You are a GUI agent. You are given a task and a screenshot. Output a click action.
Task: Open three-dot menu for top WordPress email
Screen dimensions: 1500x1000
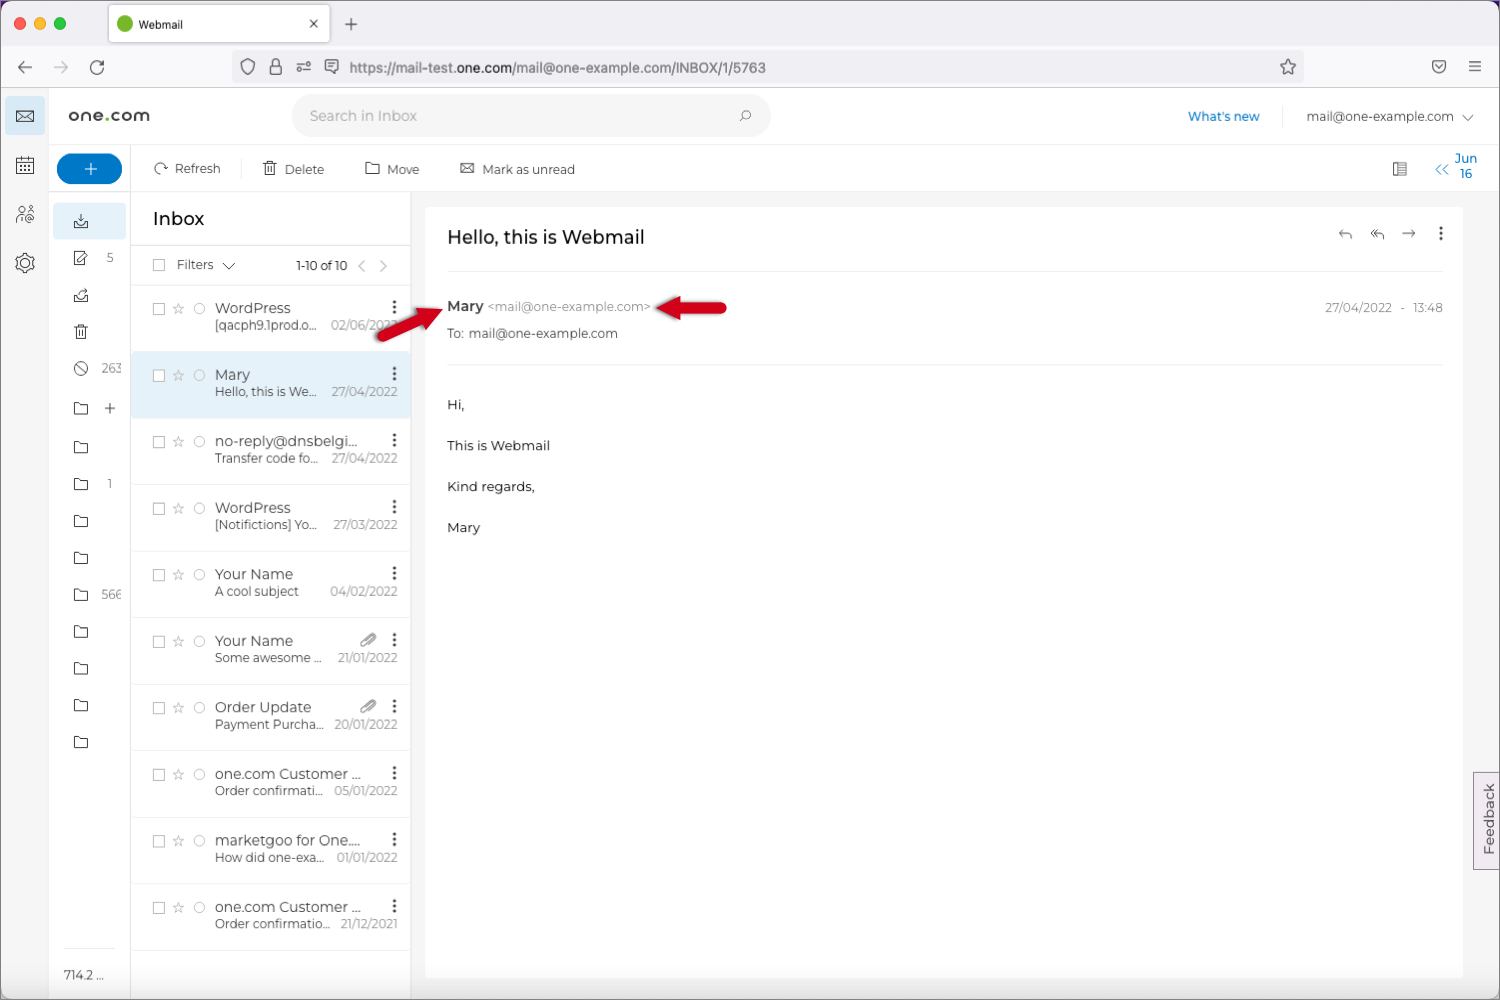tap(394, 308)
